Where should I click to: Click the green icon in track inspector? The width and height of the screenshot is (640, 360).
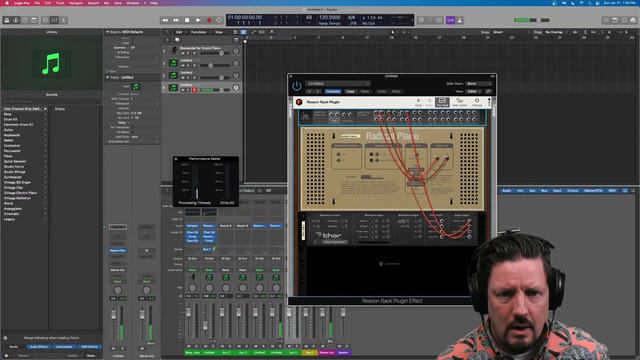(136, 87)
